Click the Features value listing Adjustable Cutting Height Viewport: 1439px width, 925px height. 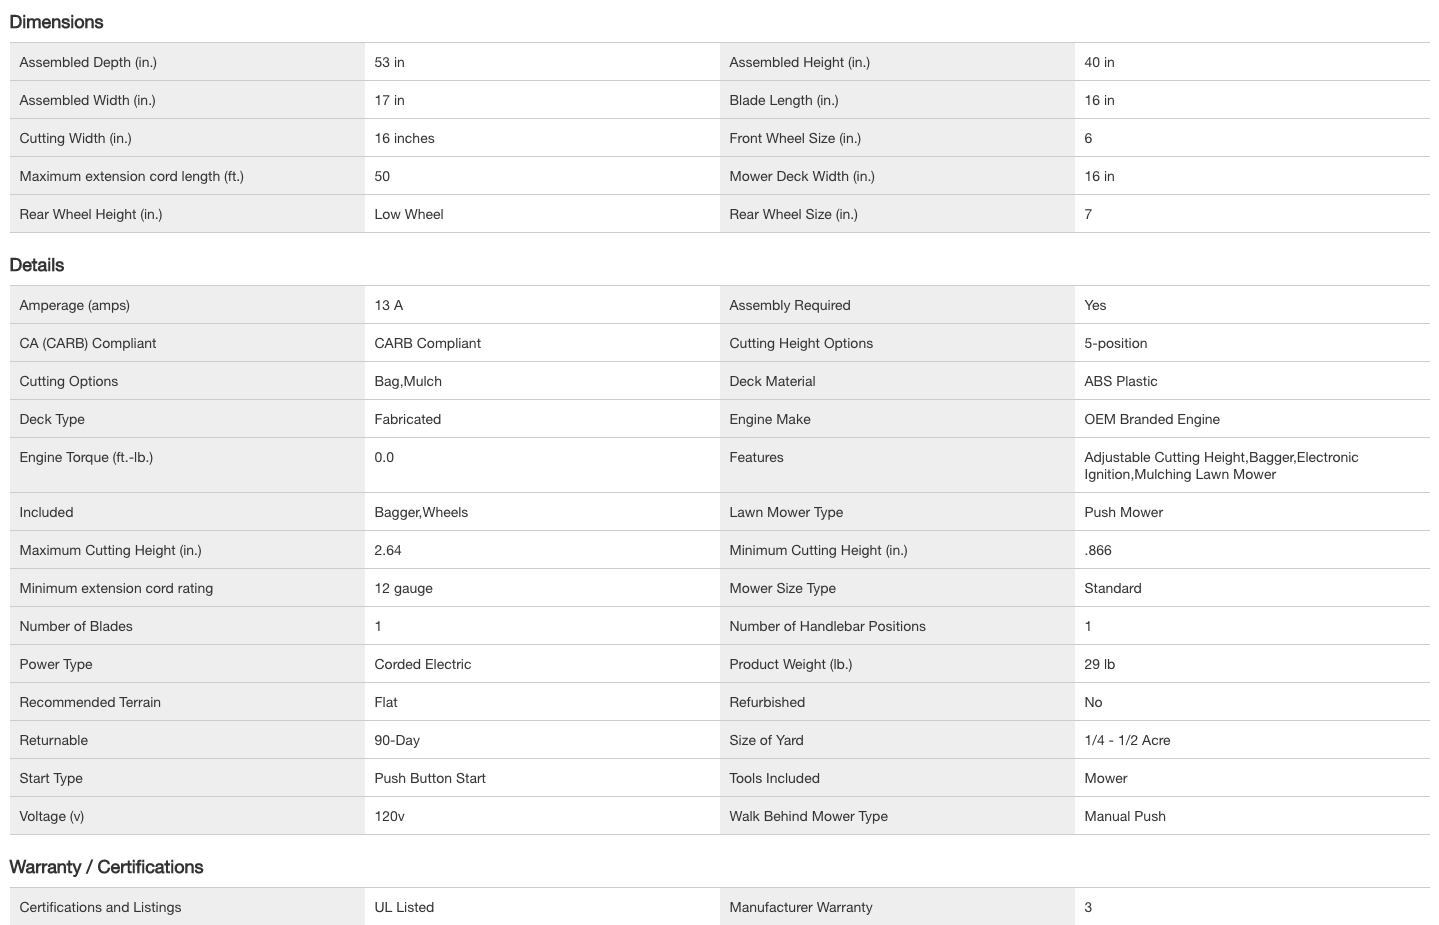click(1220, 465)
